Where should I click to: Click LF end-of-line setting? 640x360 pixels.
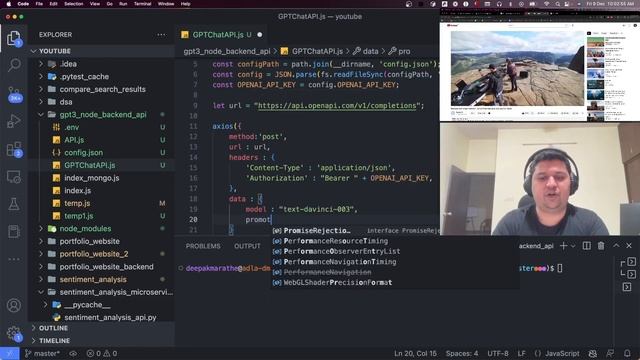[521, 353]
